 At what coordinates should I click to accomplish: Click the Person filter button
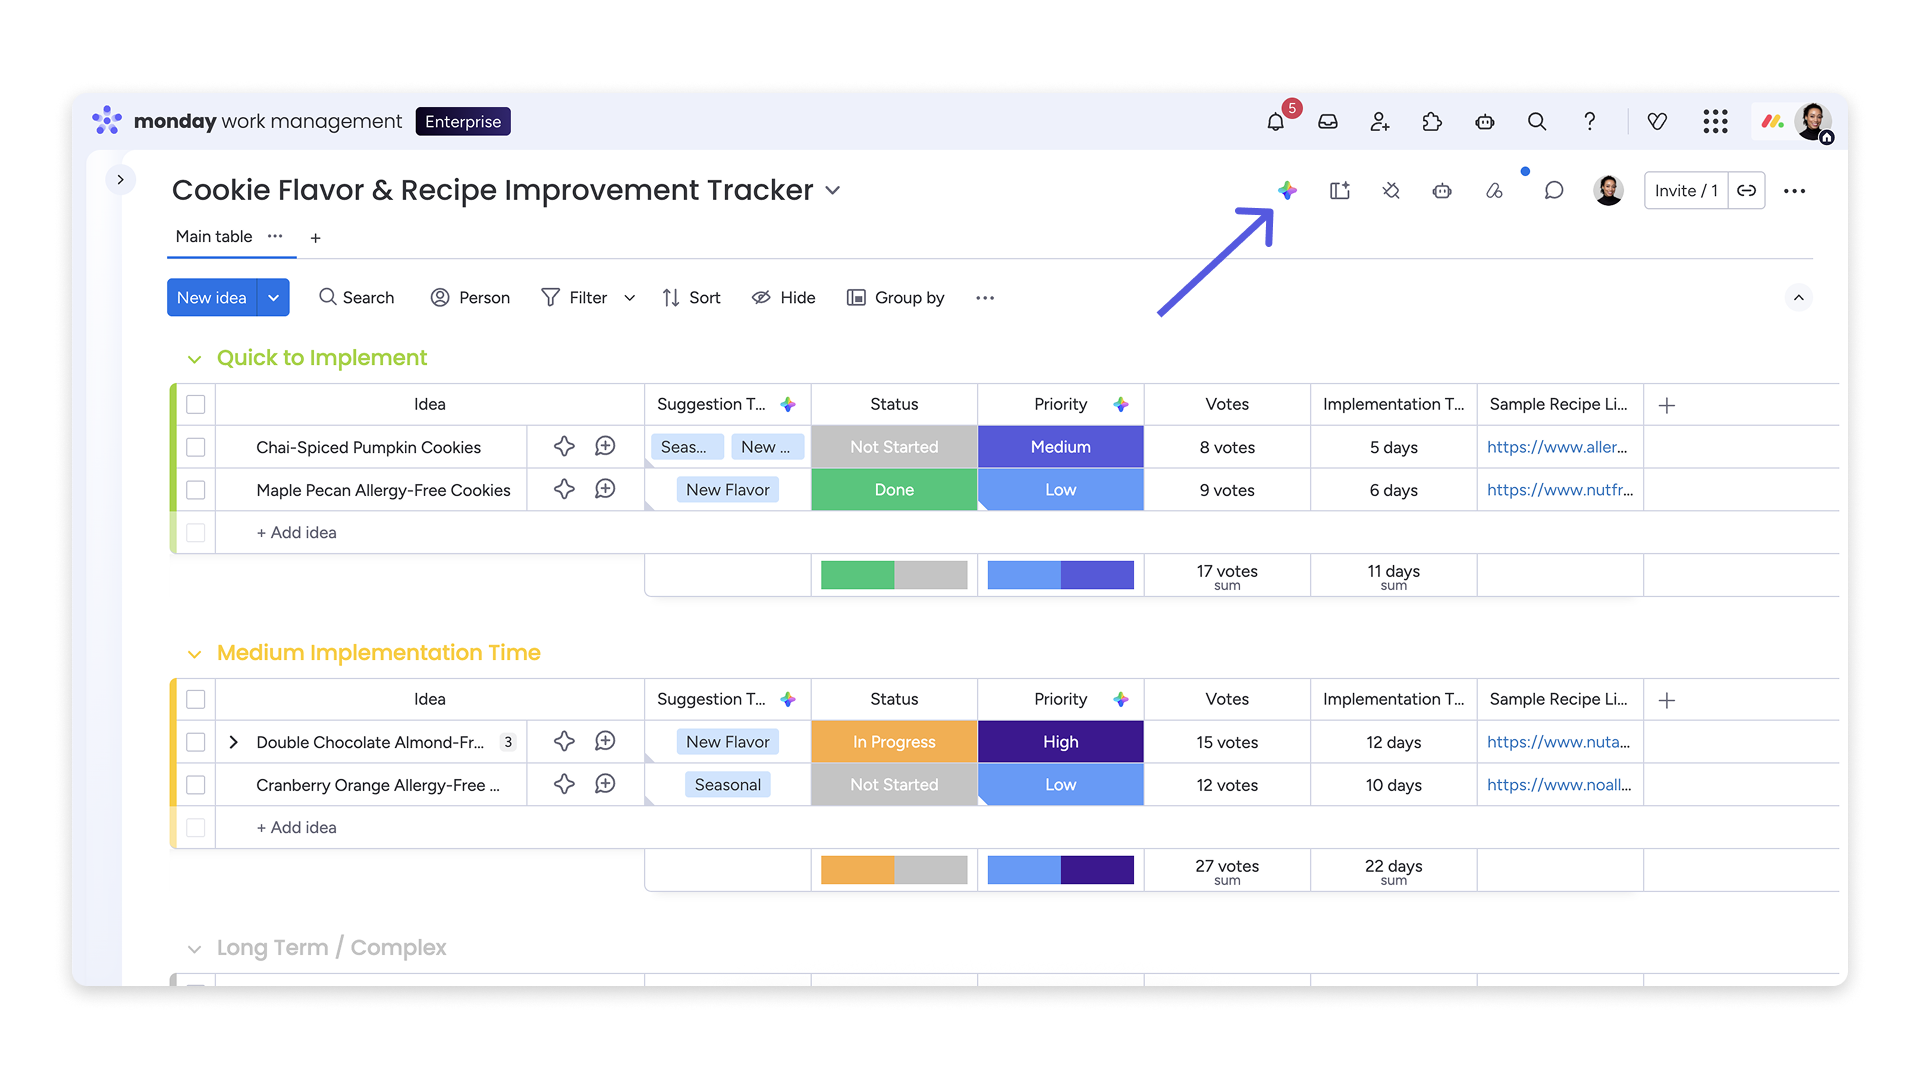coord(470,297)
